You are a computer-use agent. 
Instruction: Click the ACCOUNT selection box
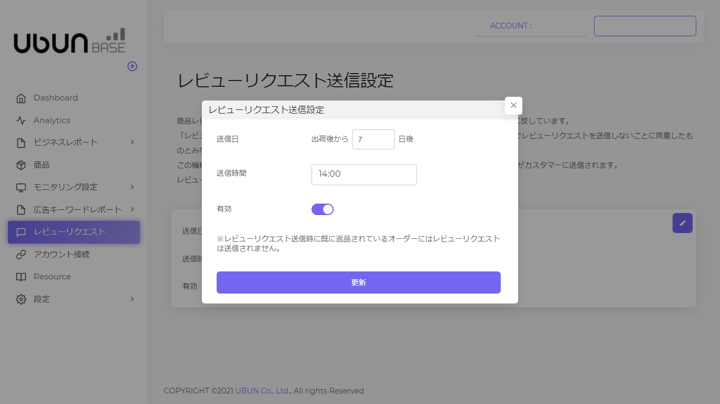tap(645, 26)
